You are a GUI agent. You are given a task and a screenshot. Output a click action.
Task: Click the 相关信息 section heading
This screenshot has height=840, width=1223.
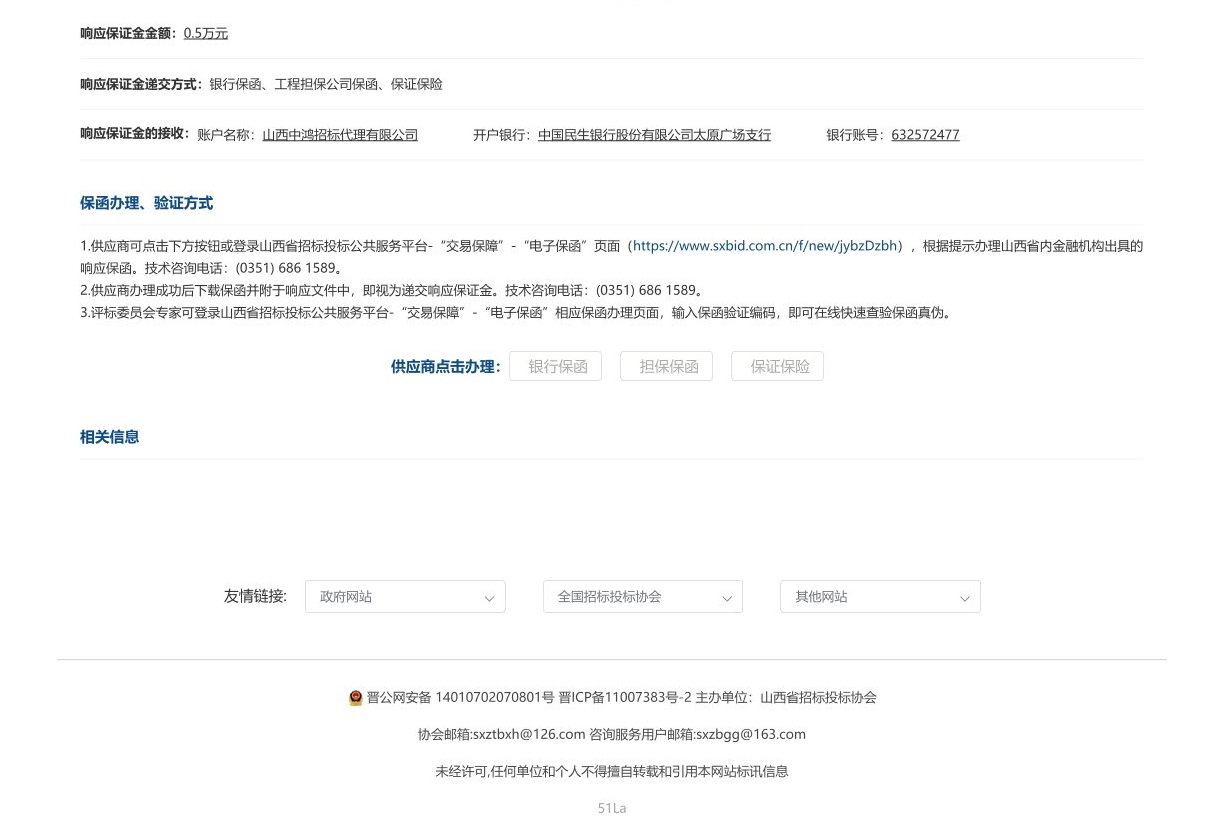(109, 437)
